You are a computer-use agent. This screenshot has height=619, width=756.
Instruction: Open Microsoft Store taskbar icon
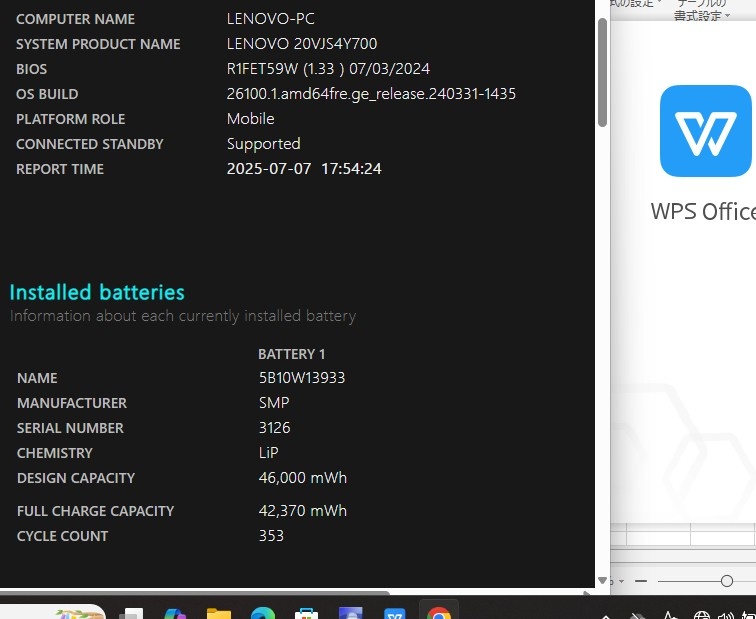(306, 614)
